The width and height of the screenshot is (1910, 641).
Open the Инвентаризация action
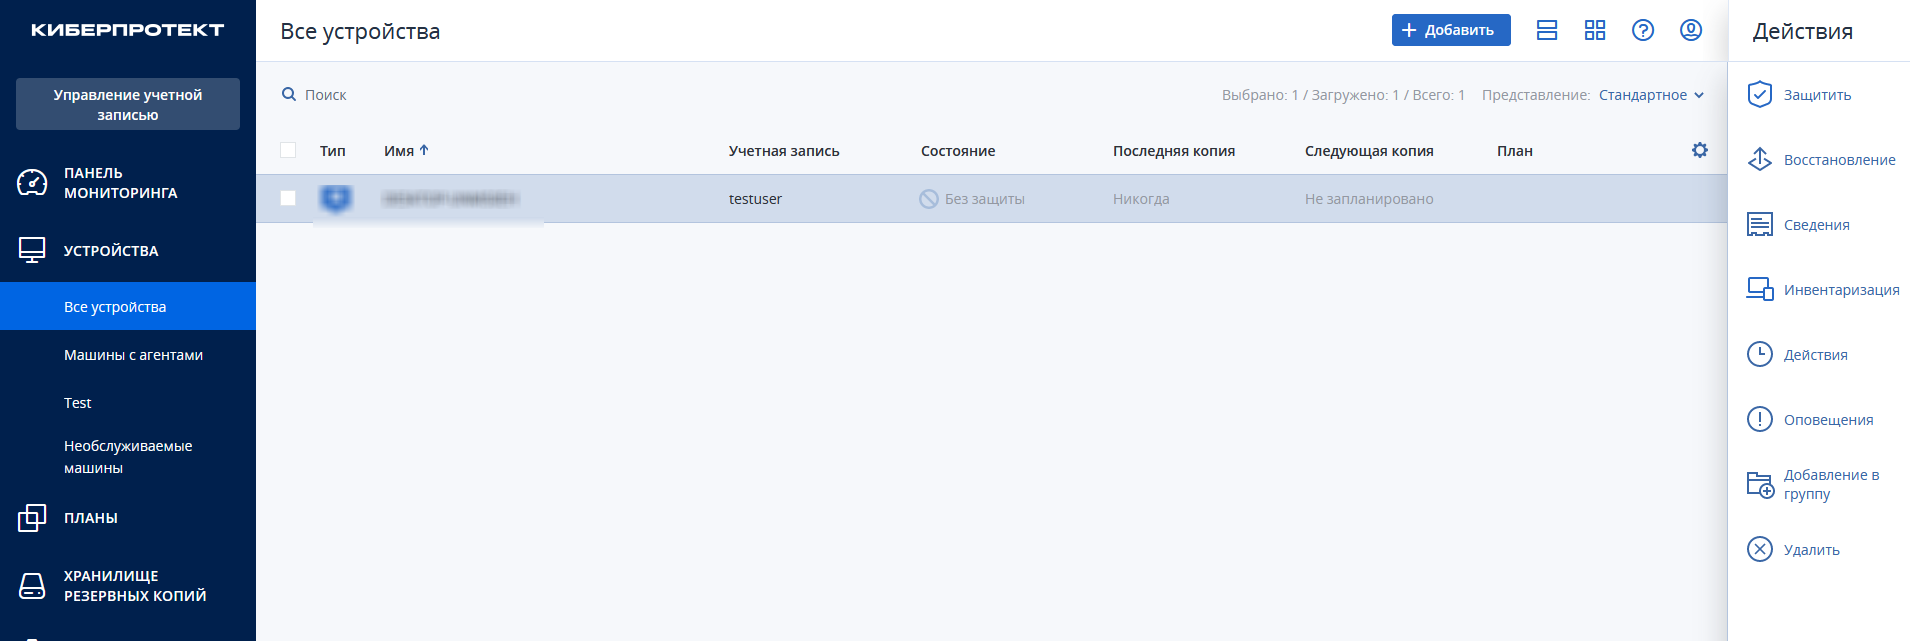click(1842, 290)
